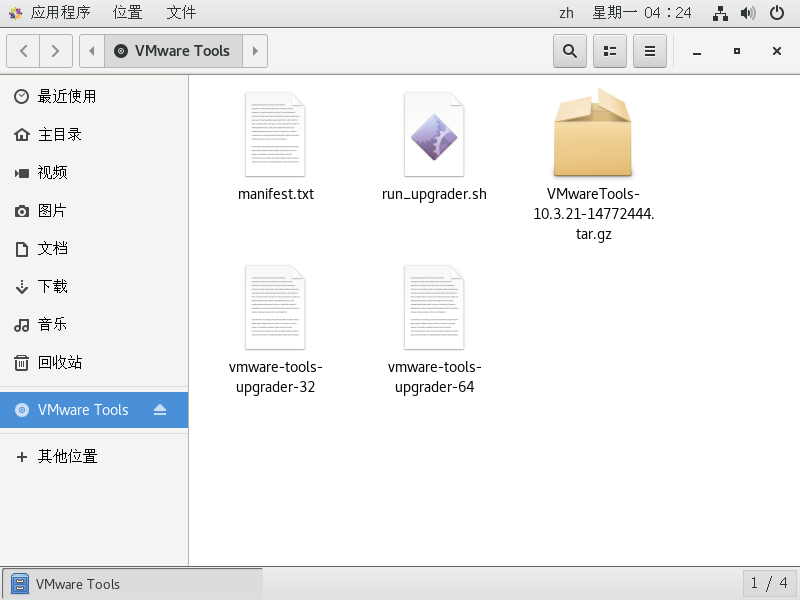Viewport: 800px width, 600px height.
Task: Open the hamburger options menu
Action: [649, 51]
